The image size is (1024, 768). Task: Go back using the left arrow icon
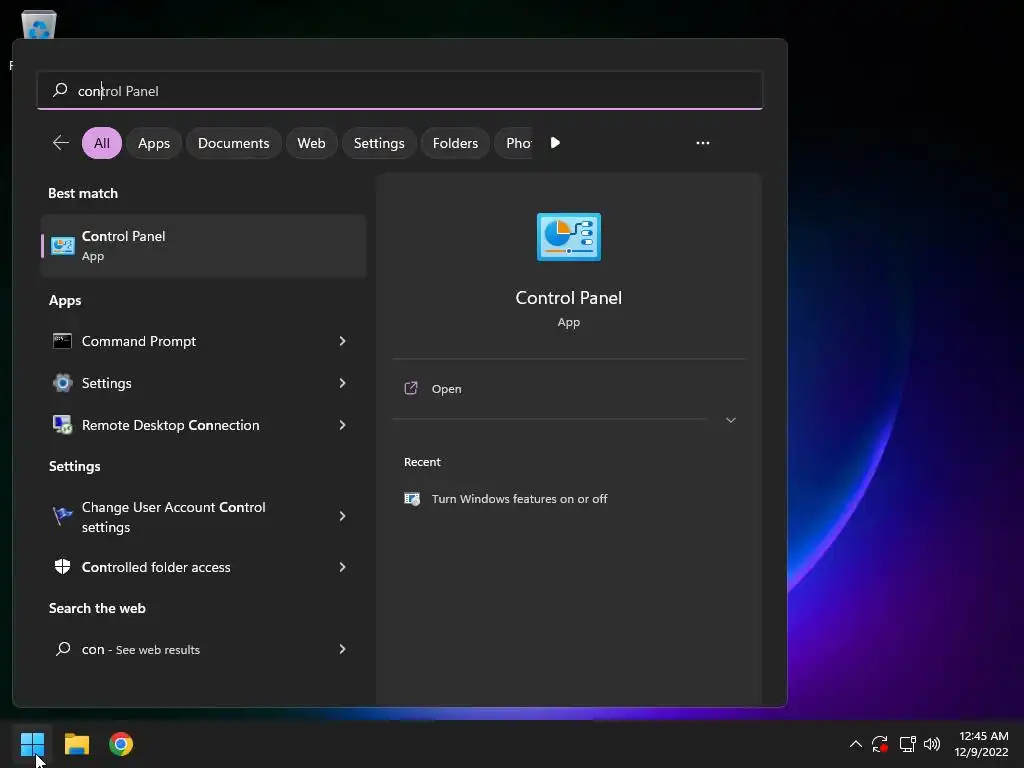(x=61, y=142)
